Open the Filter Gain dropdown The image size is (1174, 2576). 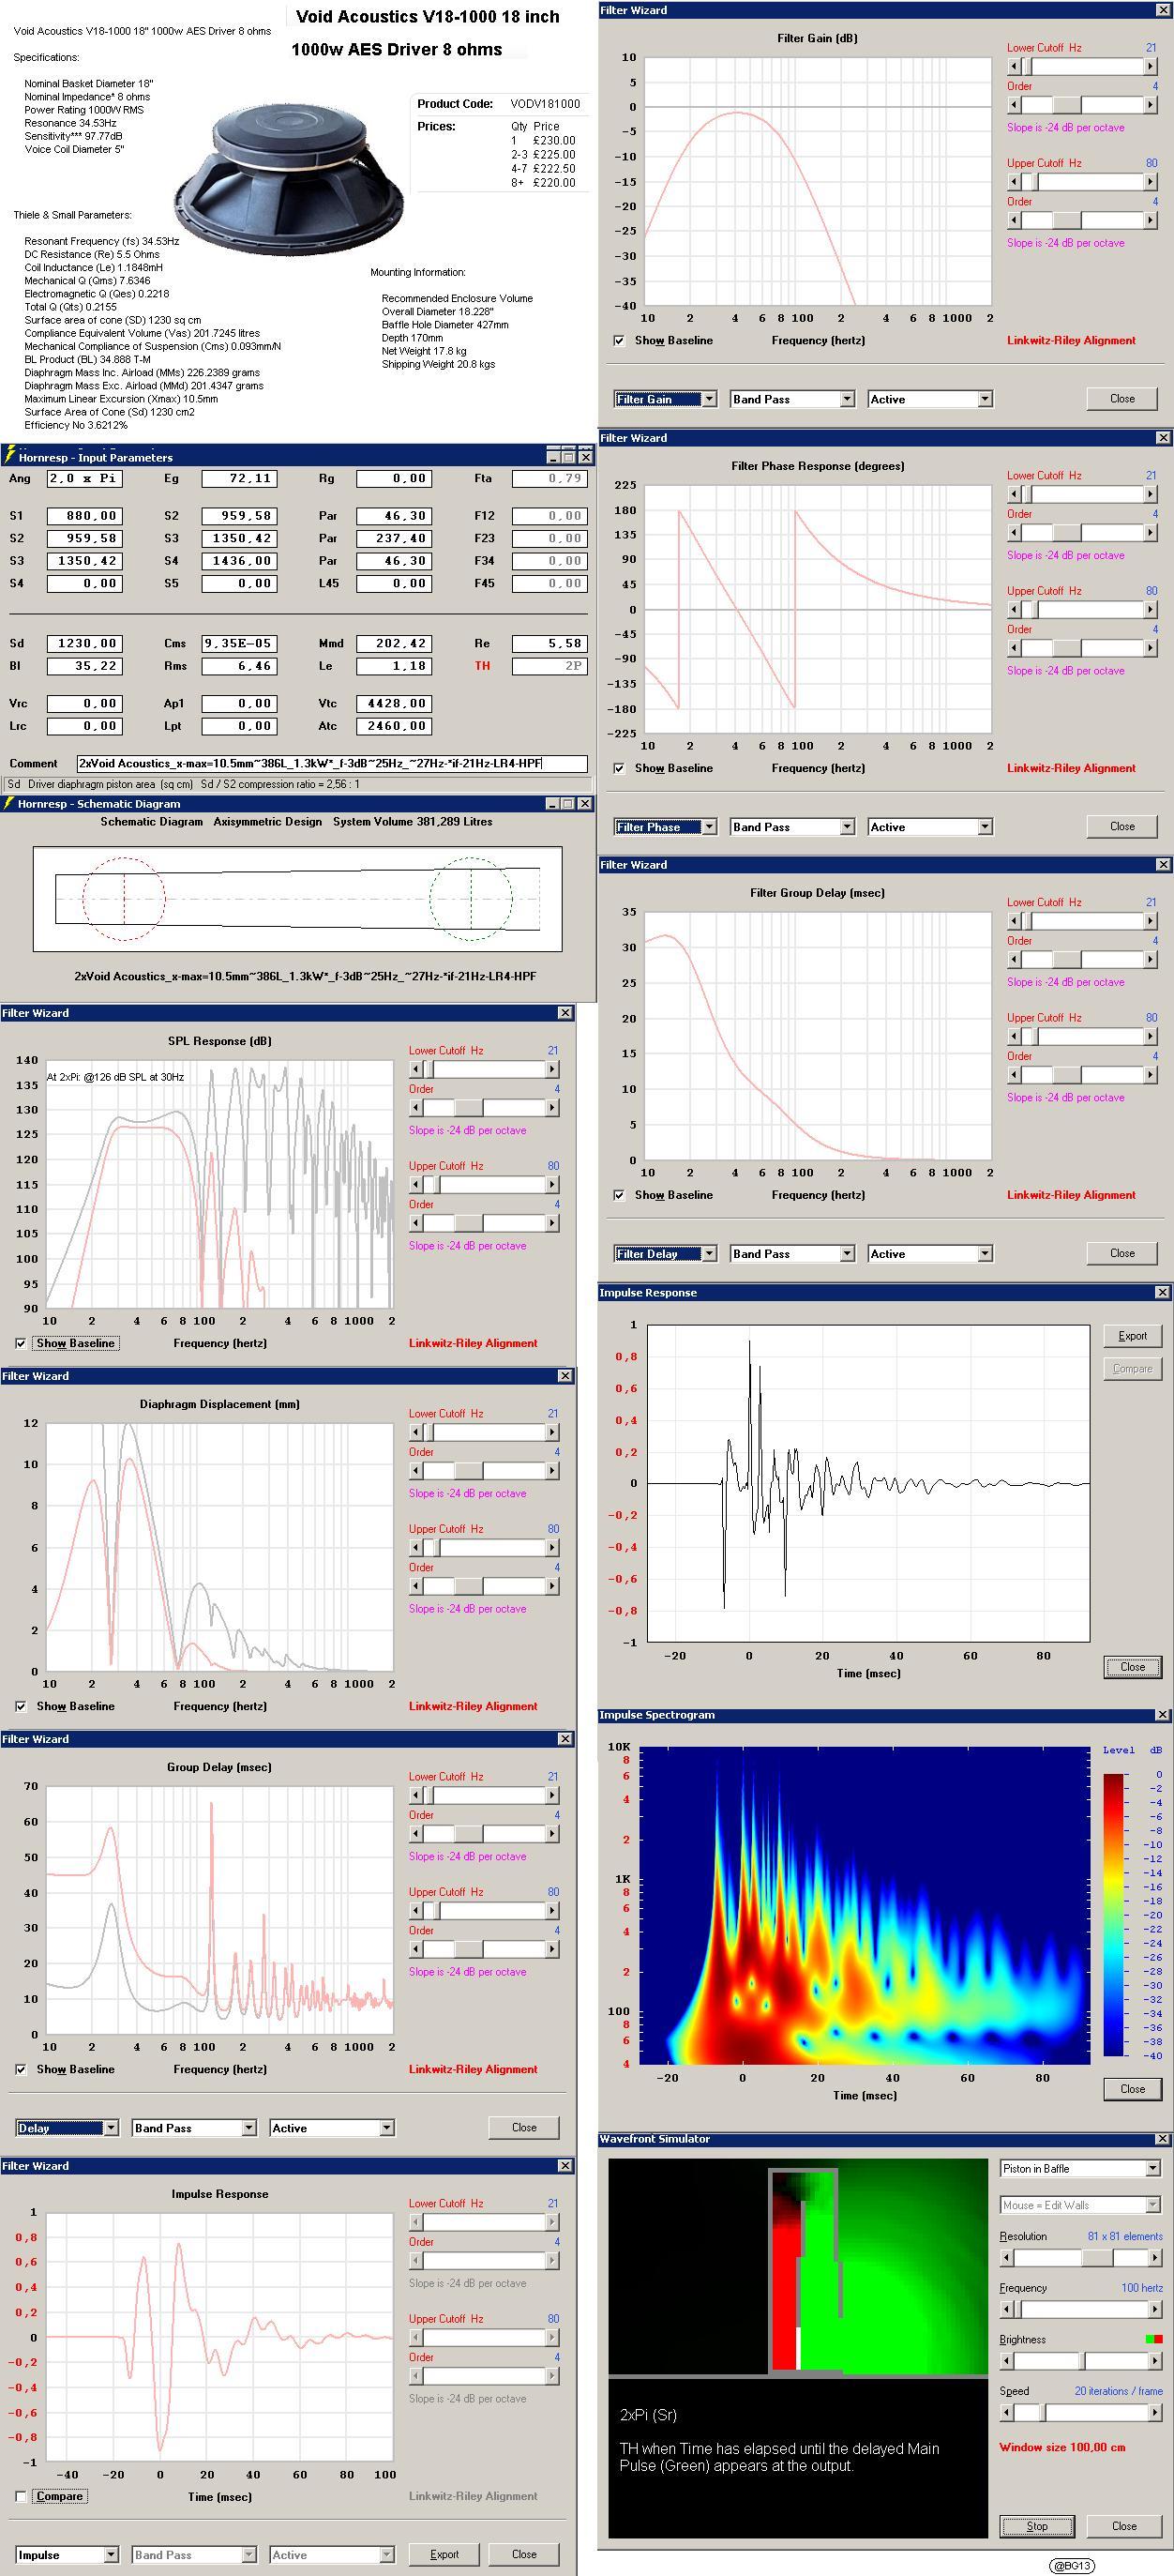[666, 399]
